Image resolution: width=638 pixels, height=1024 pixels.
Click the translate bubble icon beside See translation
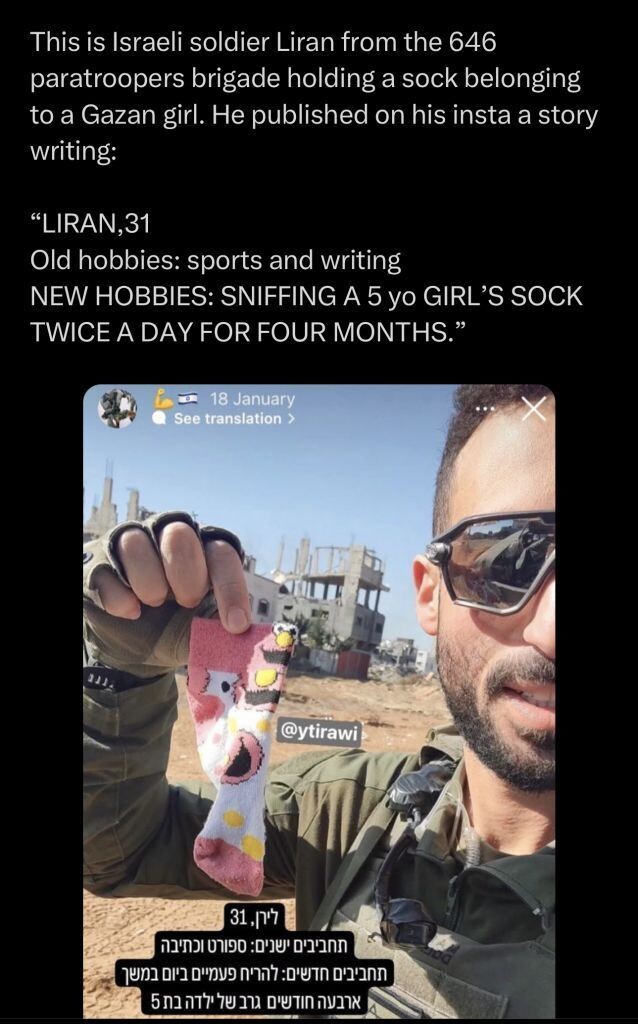159,419
